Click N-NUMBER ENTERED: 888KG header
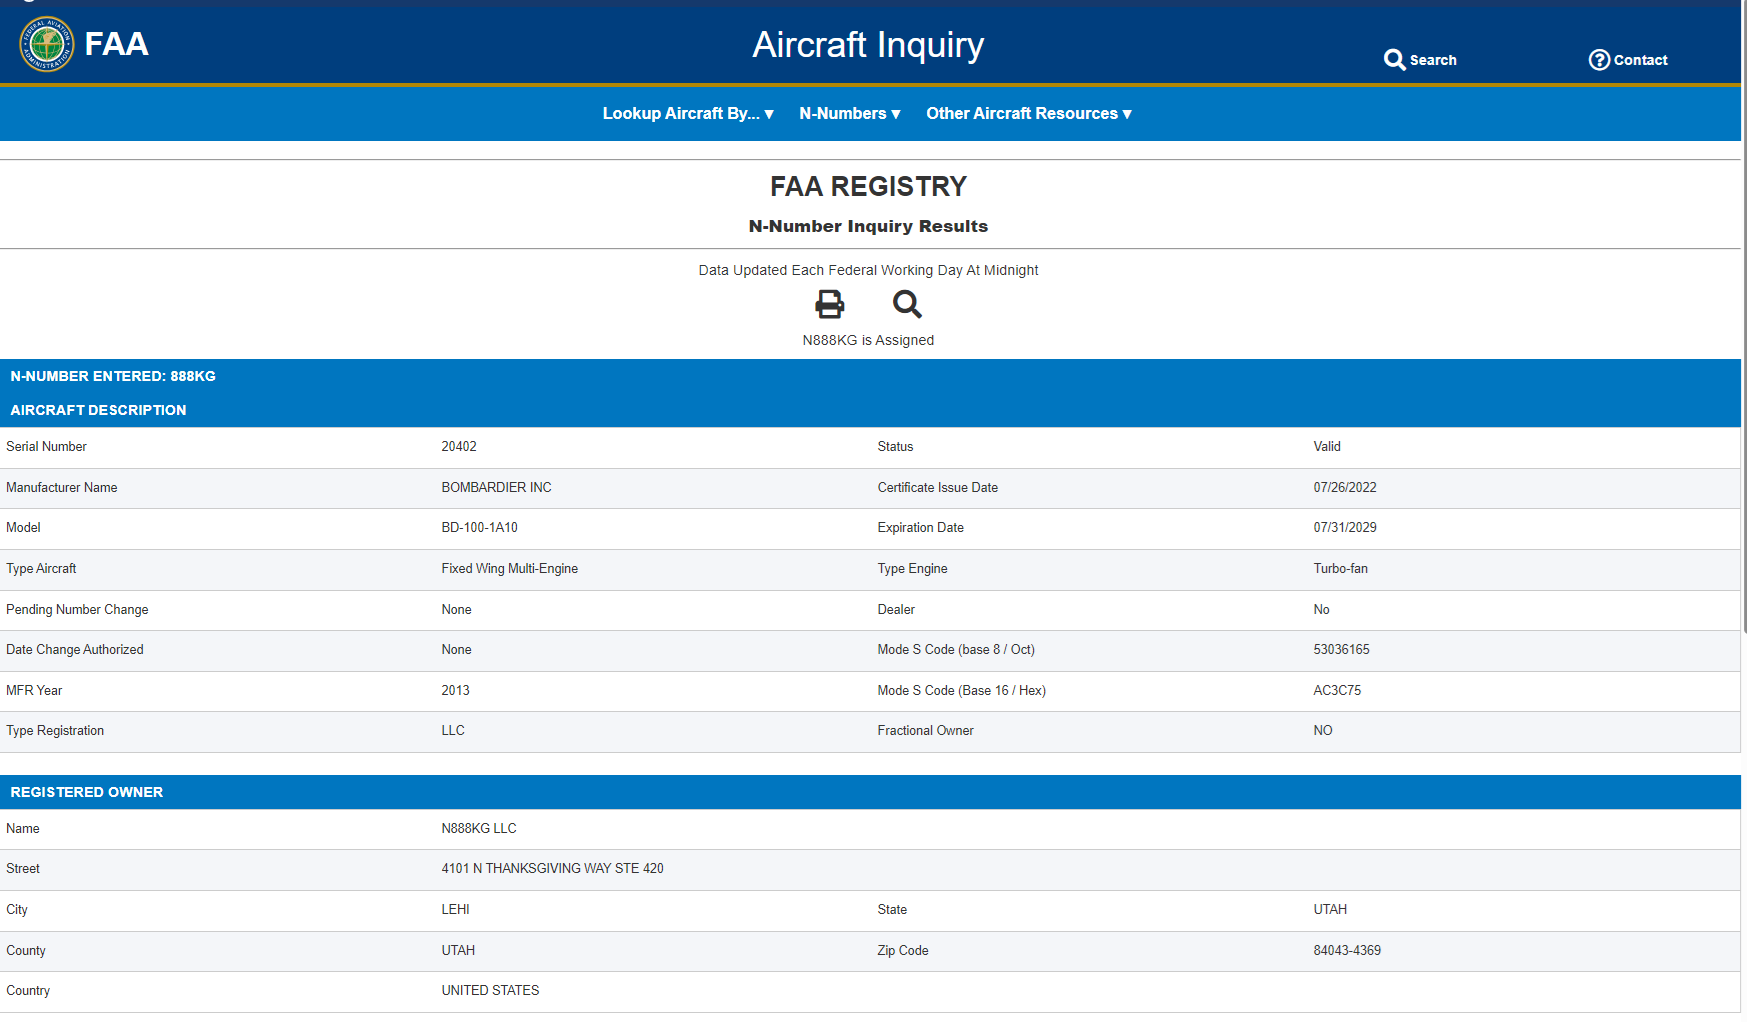This screenshot has width=1747, height=1022. pyautogui.click(x=113, y=376)
